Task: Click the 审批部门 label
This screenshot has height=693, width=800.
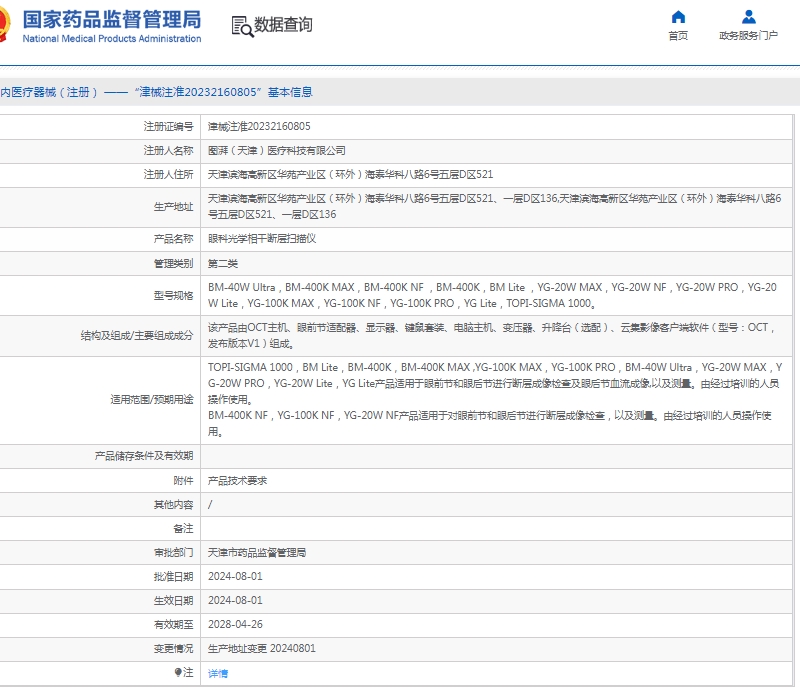Action: (173, 553)
